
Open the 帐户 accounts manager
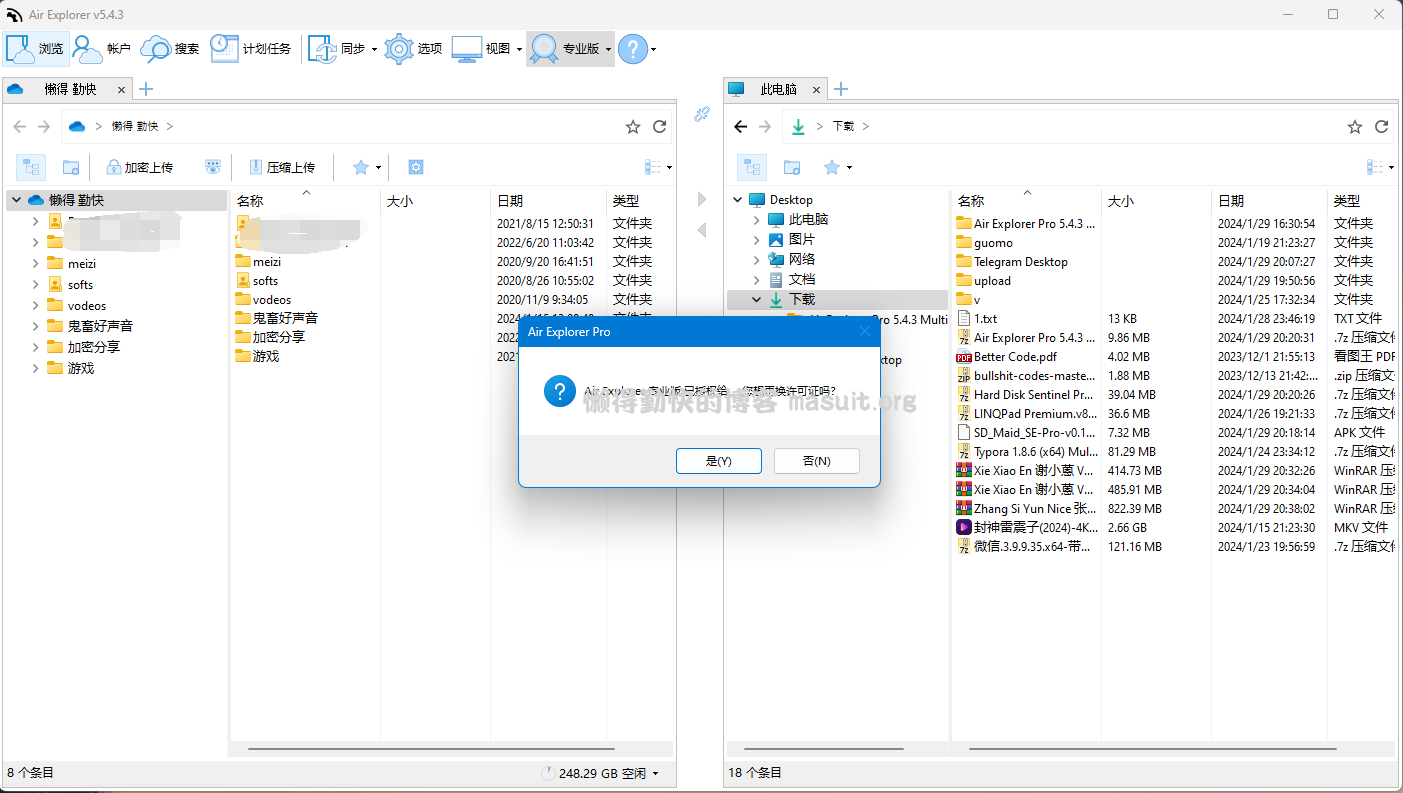[x=102, y=48]
